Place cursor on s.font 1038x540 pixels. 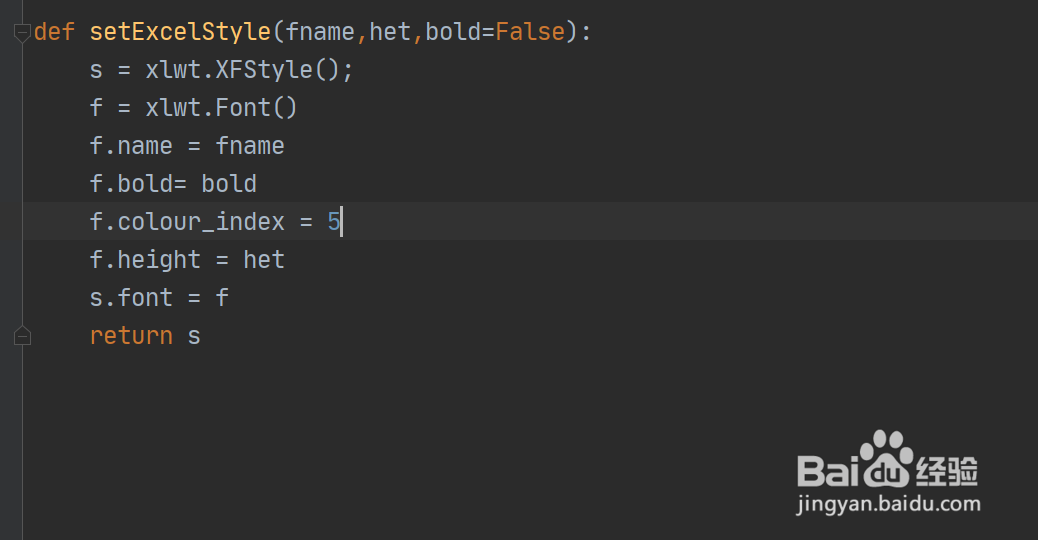pos(131,298)
